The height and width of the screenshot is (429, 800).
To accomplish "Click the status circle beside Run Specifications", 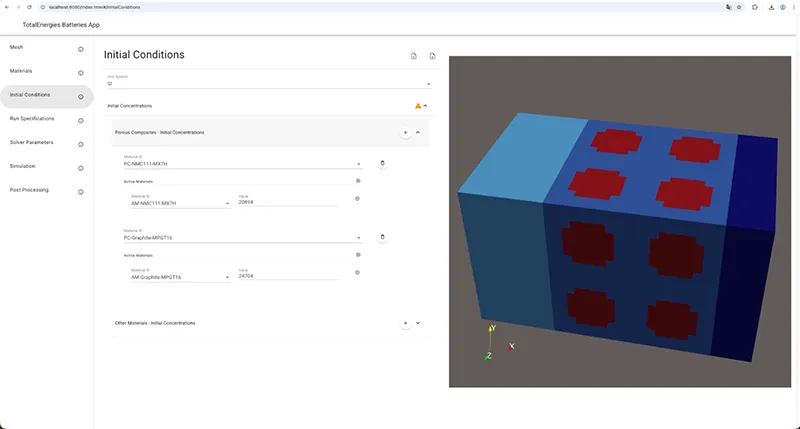I will tap(81, 121).
